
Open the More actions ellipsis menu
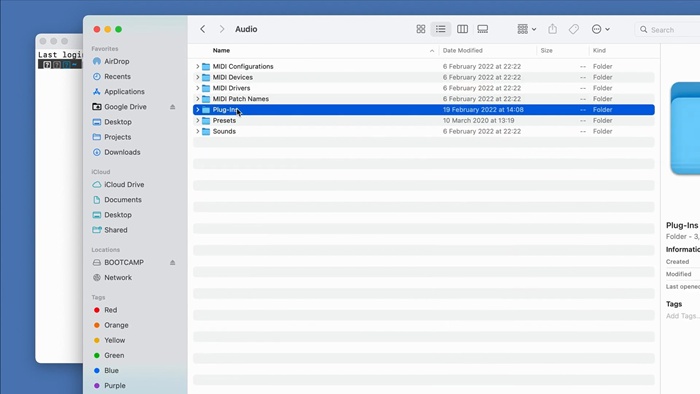click(600, 29)
